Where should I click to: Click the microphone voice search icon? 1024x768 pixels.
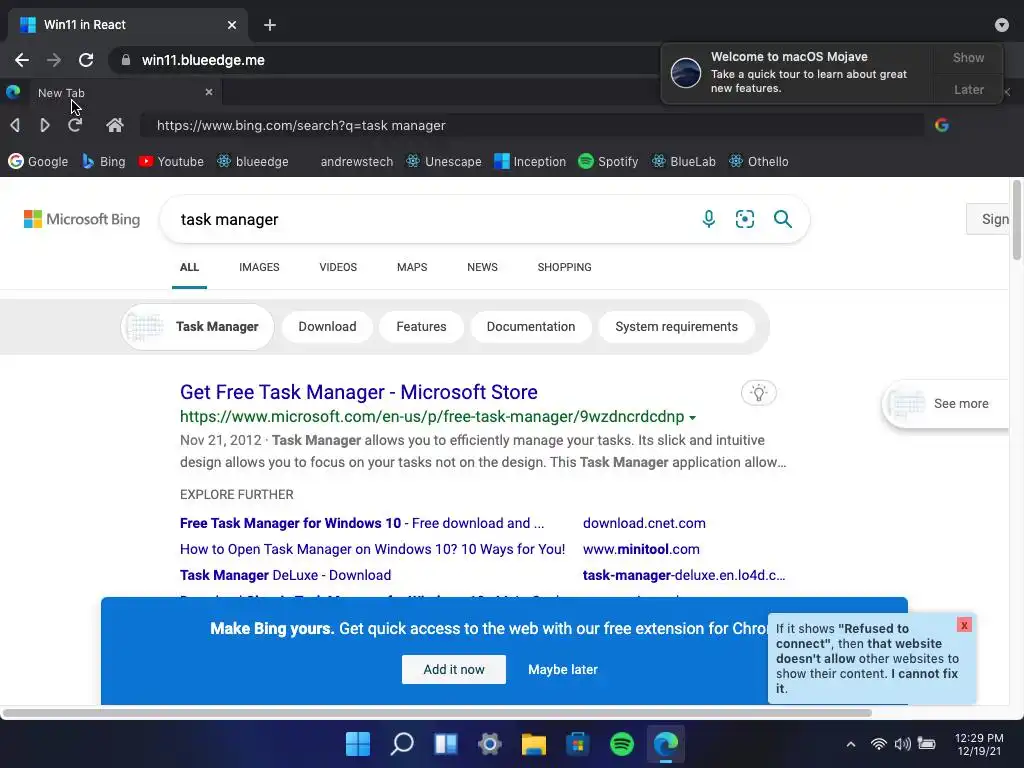click(x=709, y=219)
